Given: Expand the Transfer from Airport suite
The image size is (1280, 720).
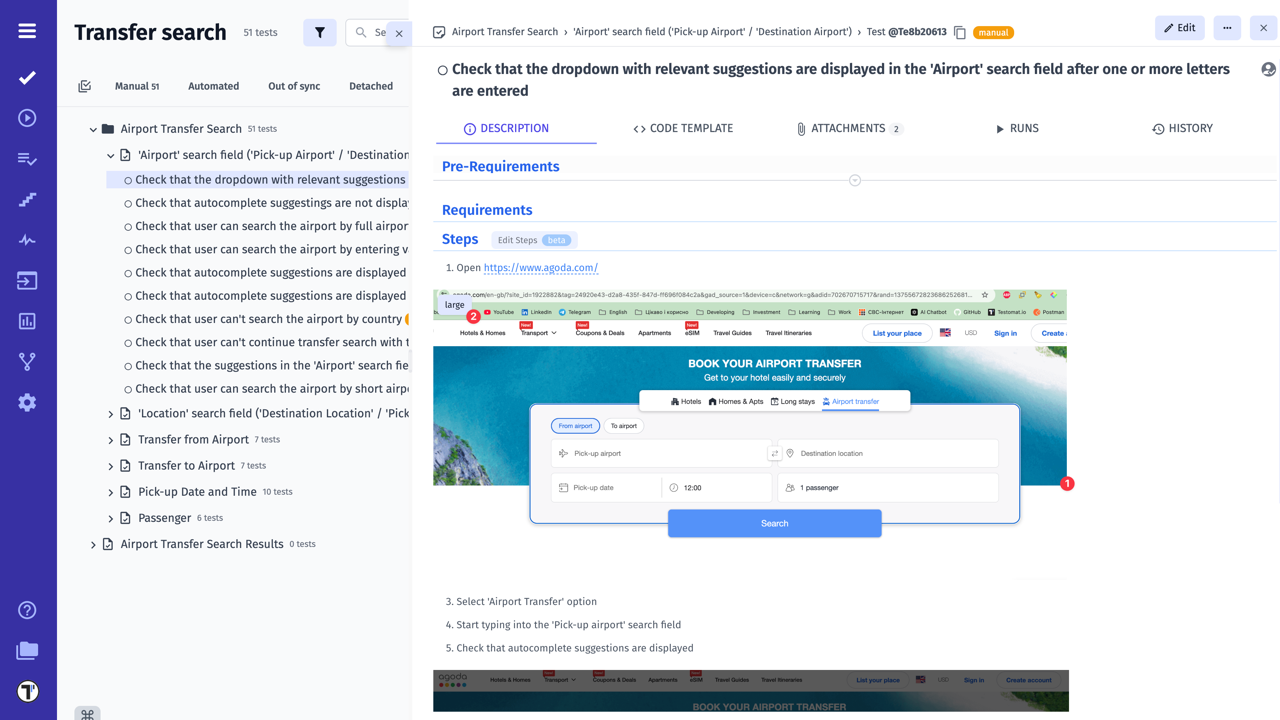Looking at the screenshot, I should [x=111, y=440].
